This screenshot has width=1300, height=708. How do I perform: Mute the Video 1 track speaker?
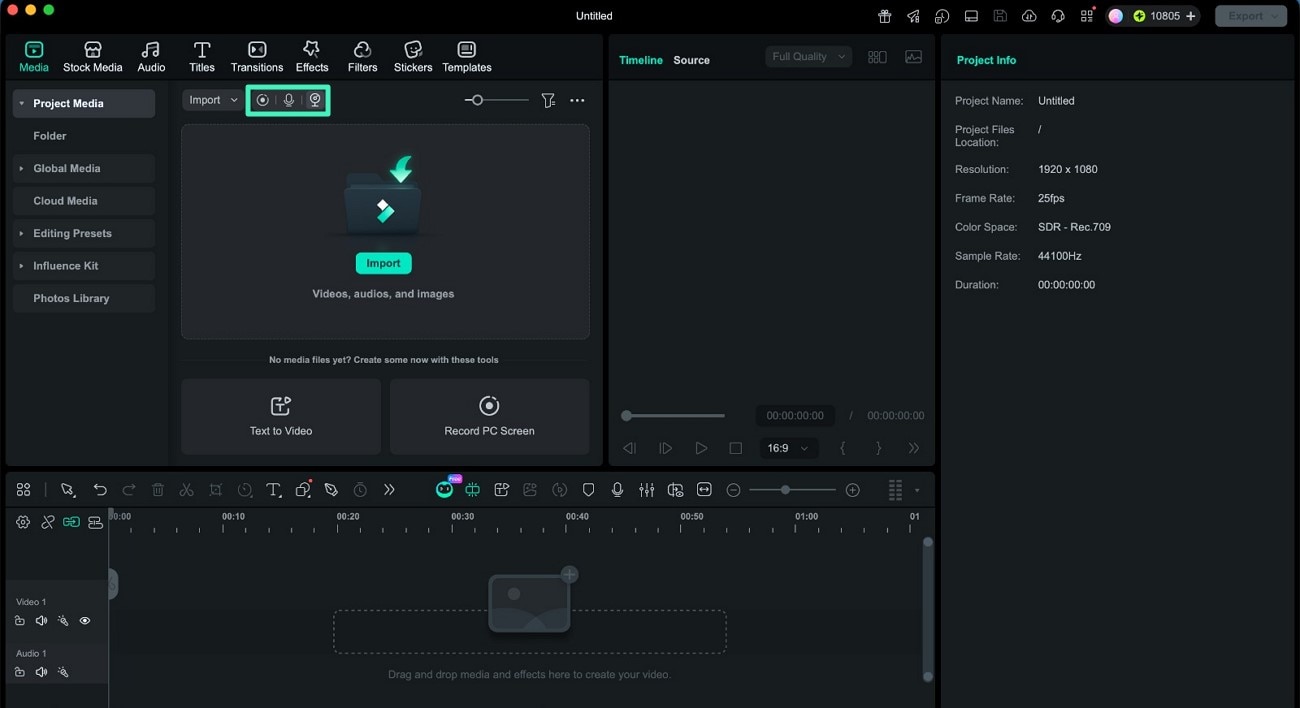click(41, 621)
